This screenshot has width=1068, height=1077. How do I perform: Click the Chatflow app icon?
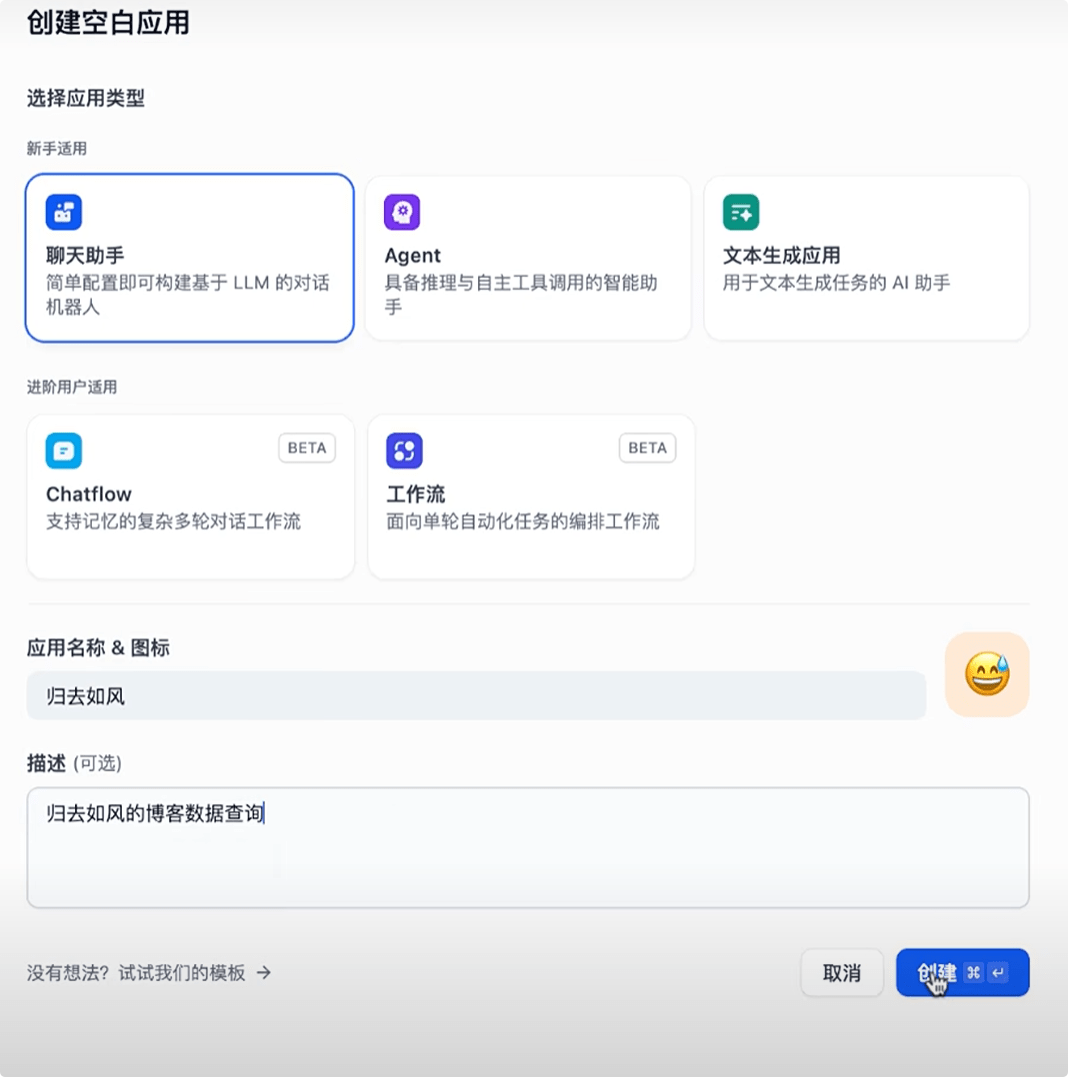click(64, 451)
